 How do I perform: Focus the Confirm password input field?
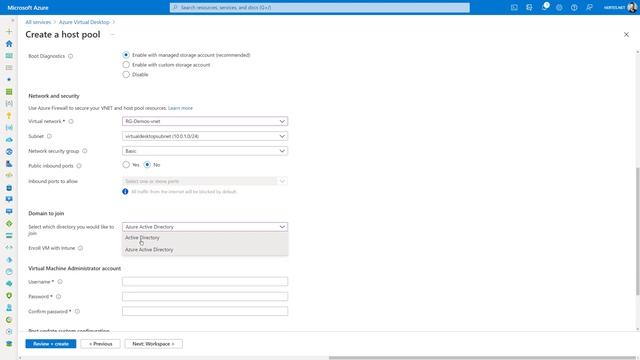[205, 311]
